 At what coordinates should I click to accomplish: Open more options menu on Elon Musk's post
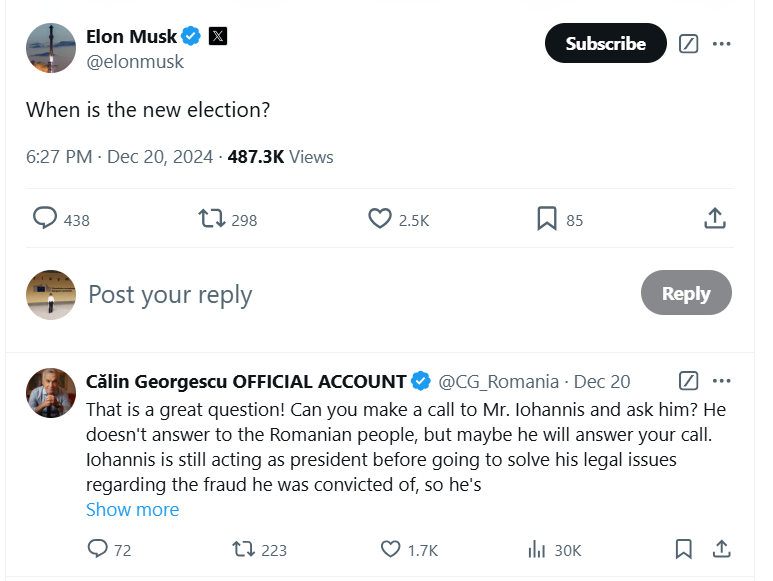point(722,44)
